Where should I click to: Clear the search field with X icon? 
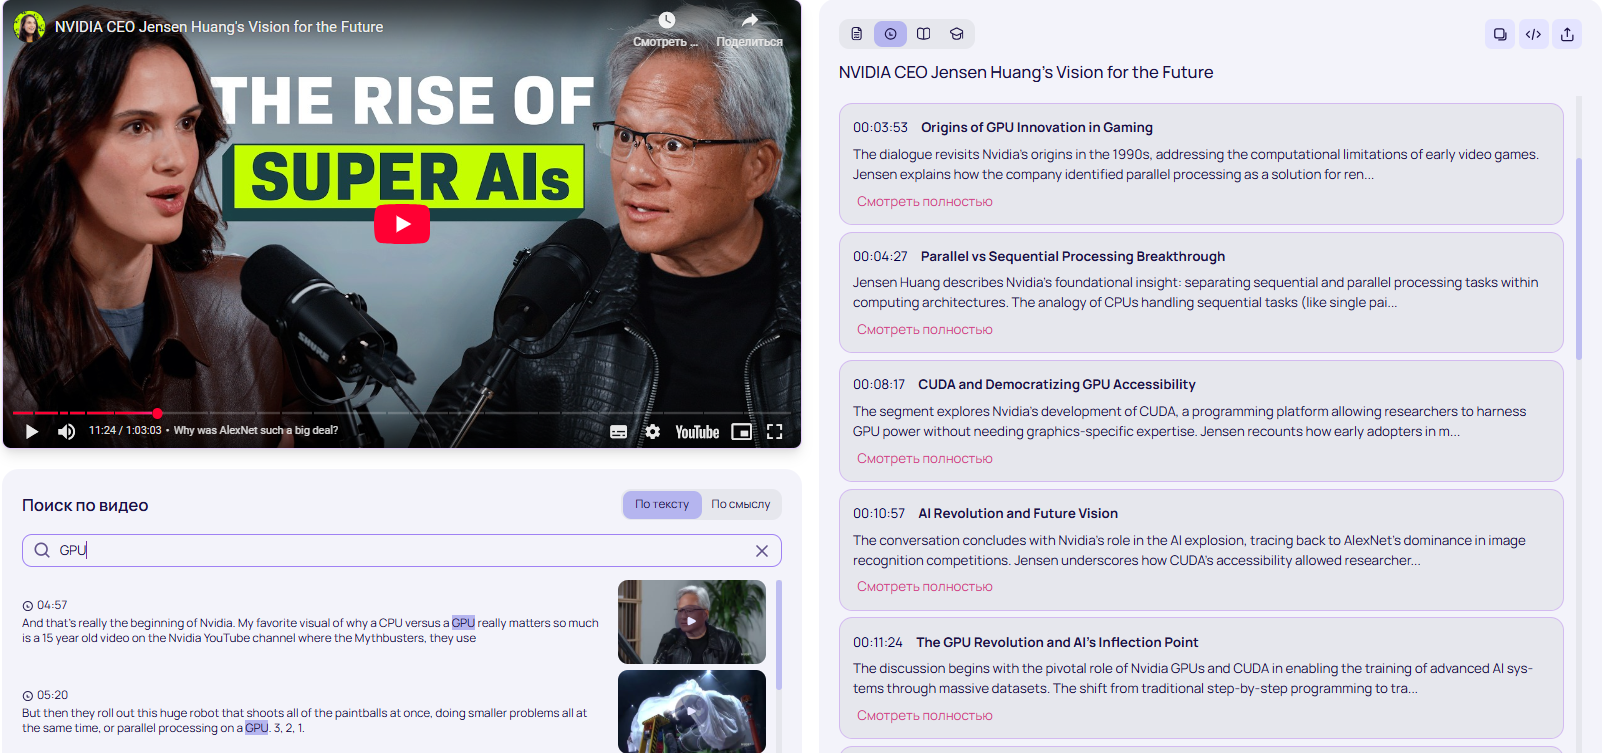[762, 551]
